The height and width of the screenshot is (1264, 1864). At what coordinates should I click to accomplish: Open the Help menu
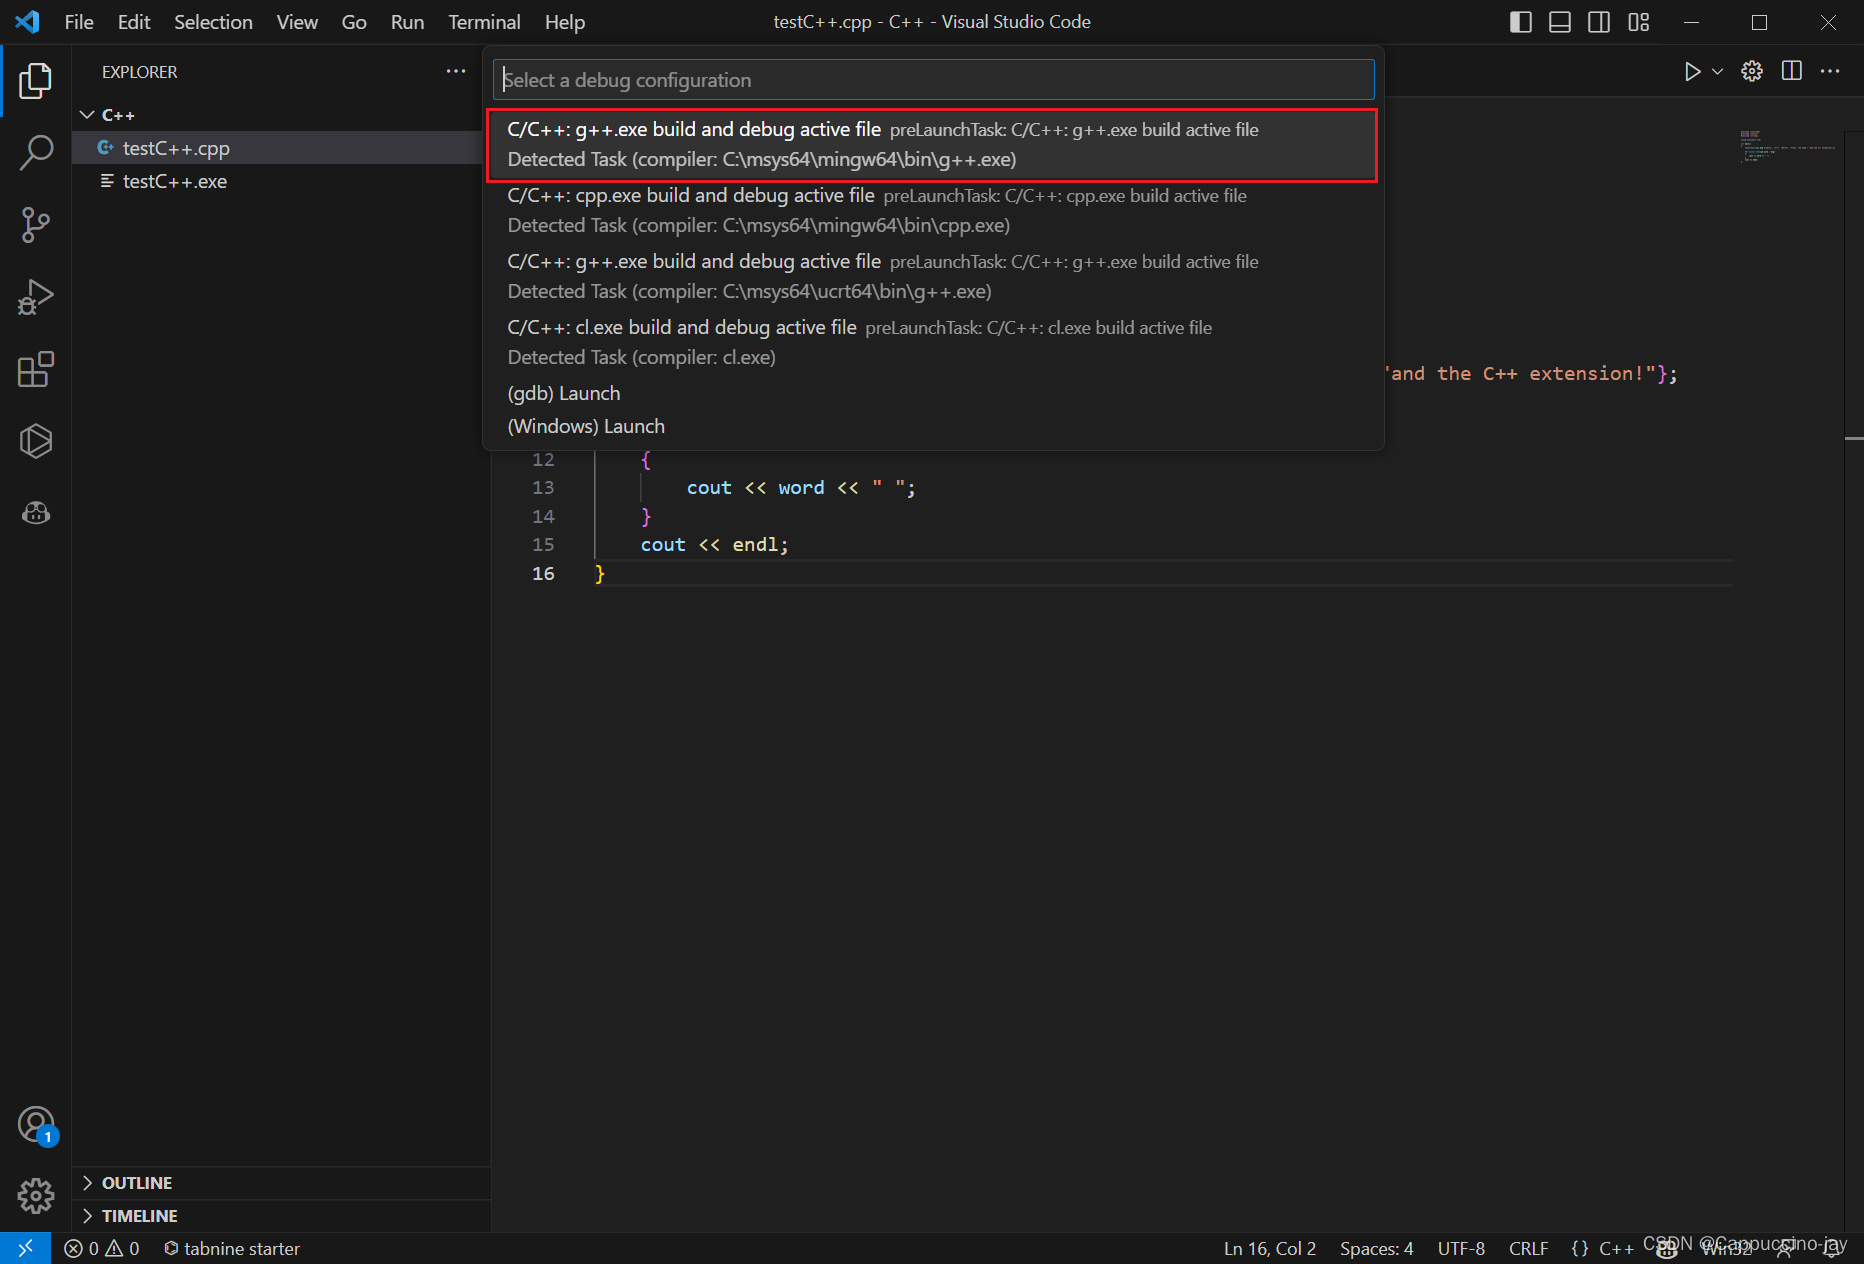point(565,22)
